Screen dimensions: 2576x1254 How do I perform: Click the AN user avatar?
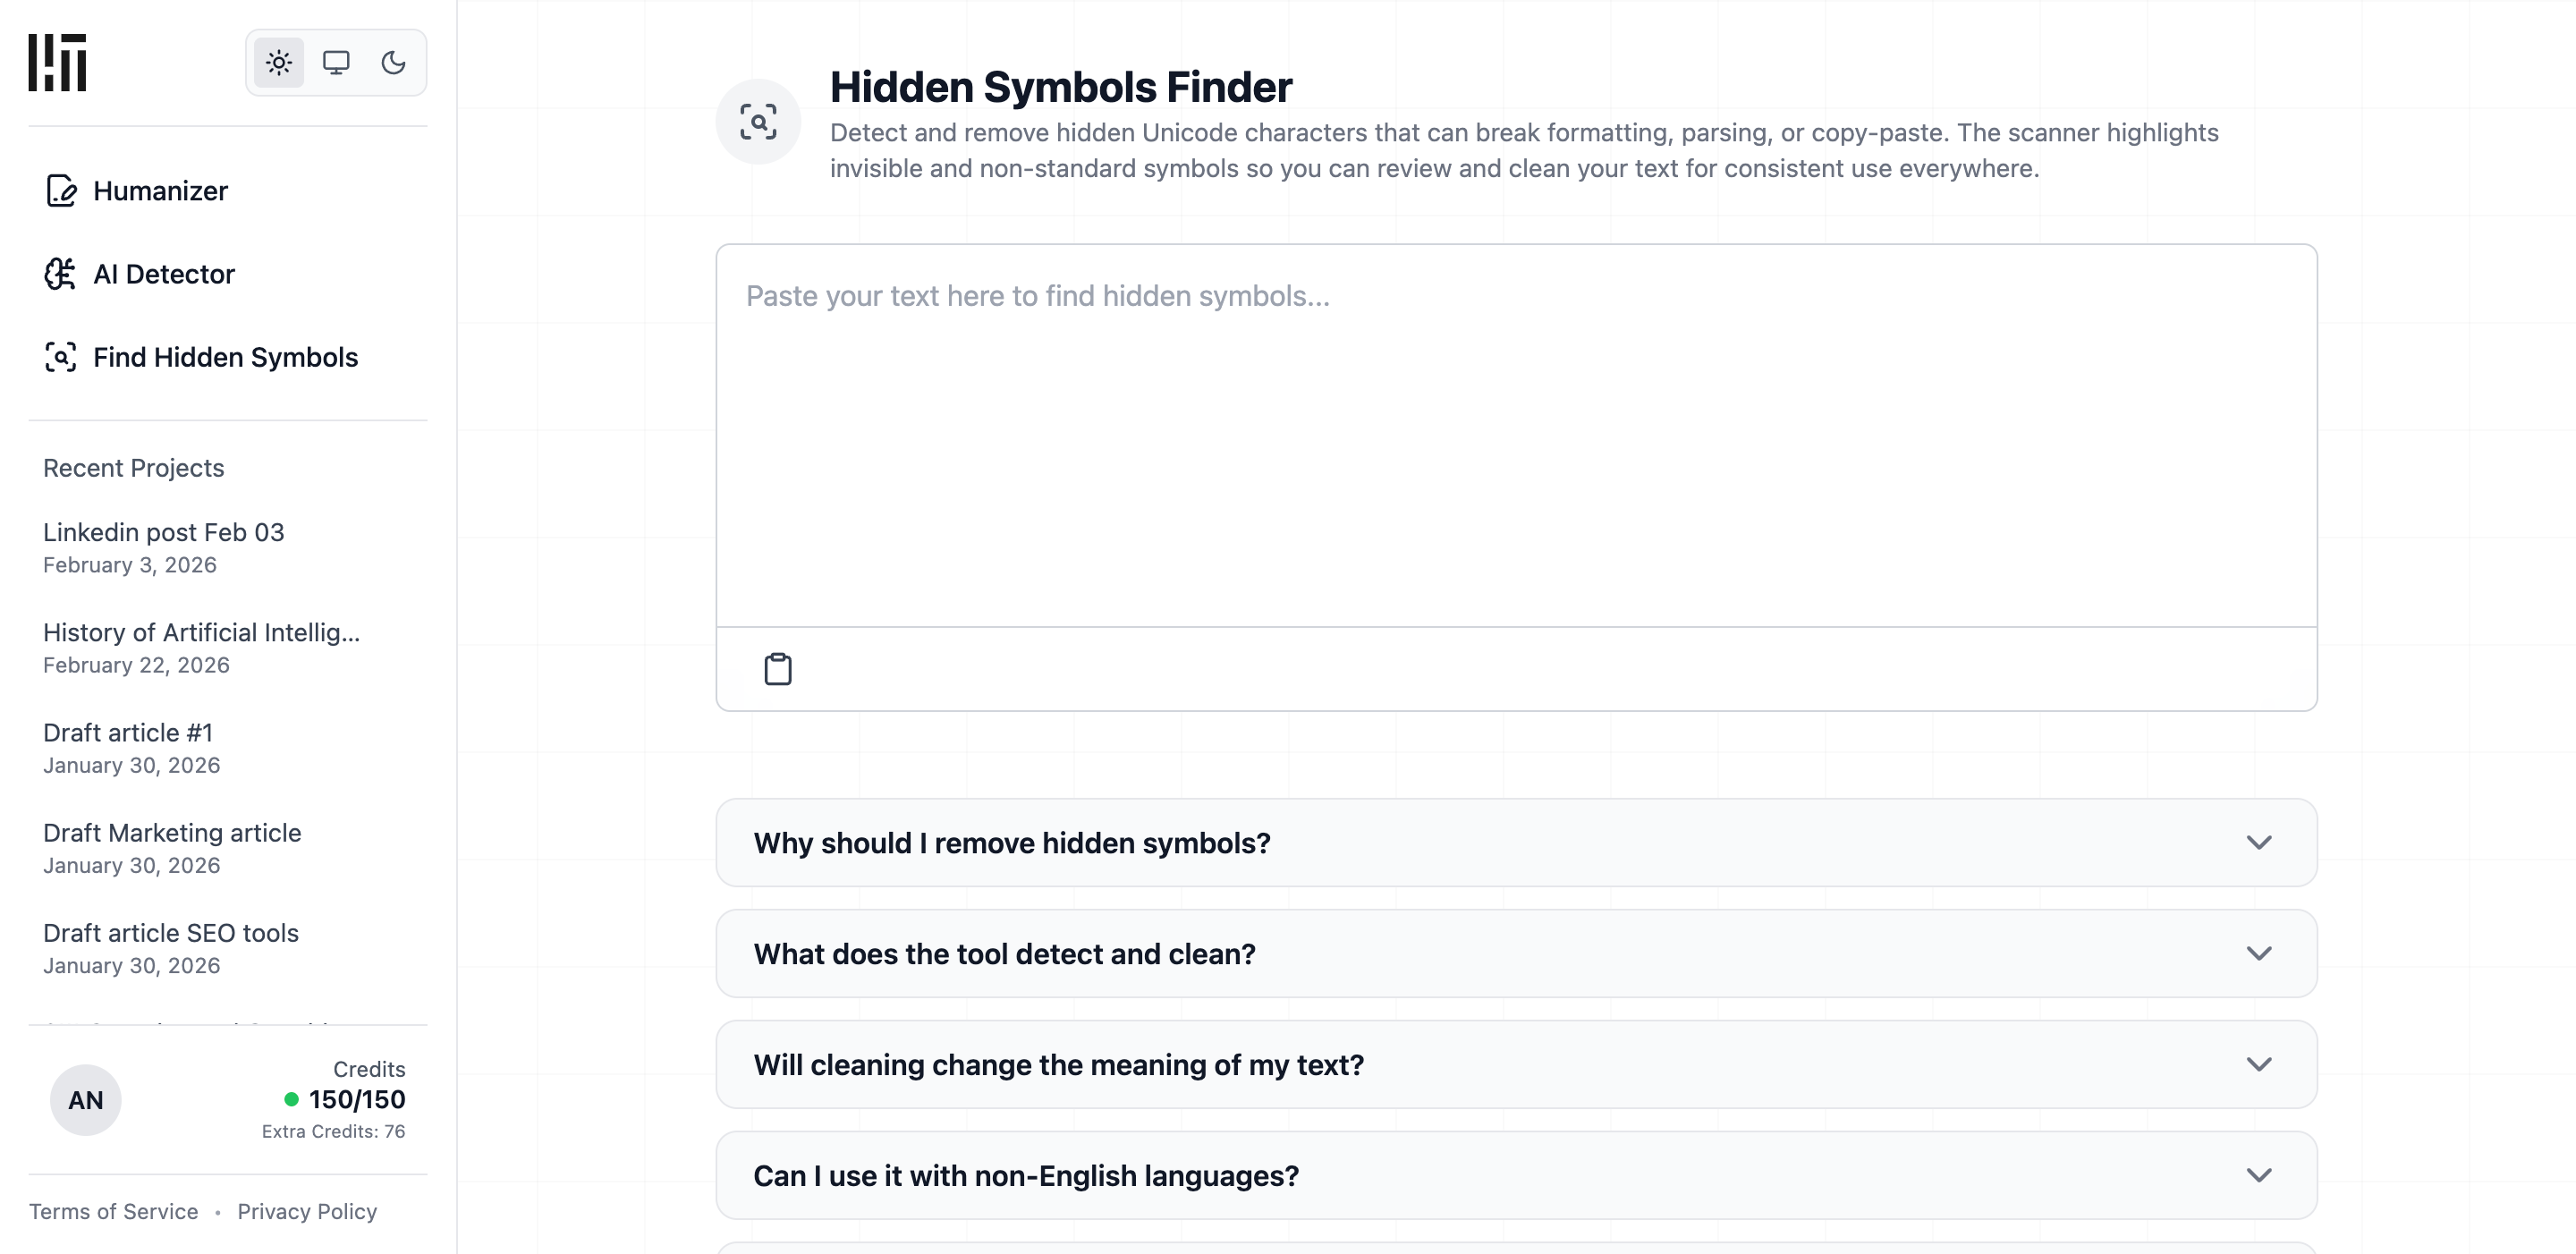[x=86, y=1100]
